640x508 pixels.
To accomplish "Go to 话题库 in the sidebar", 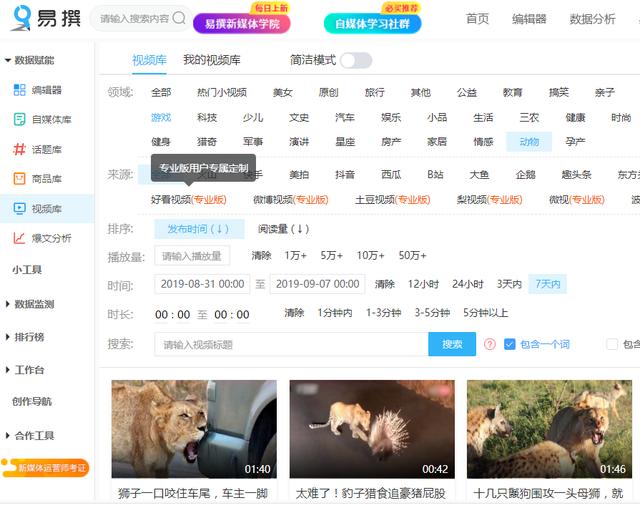I will (46, 149).
